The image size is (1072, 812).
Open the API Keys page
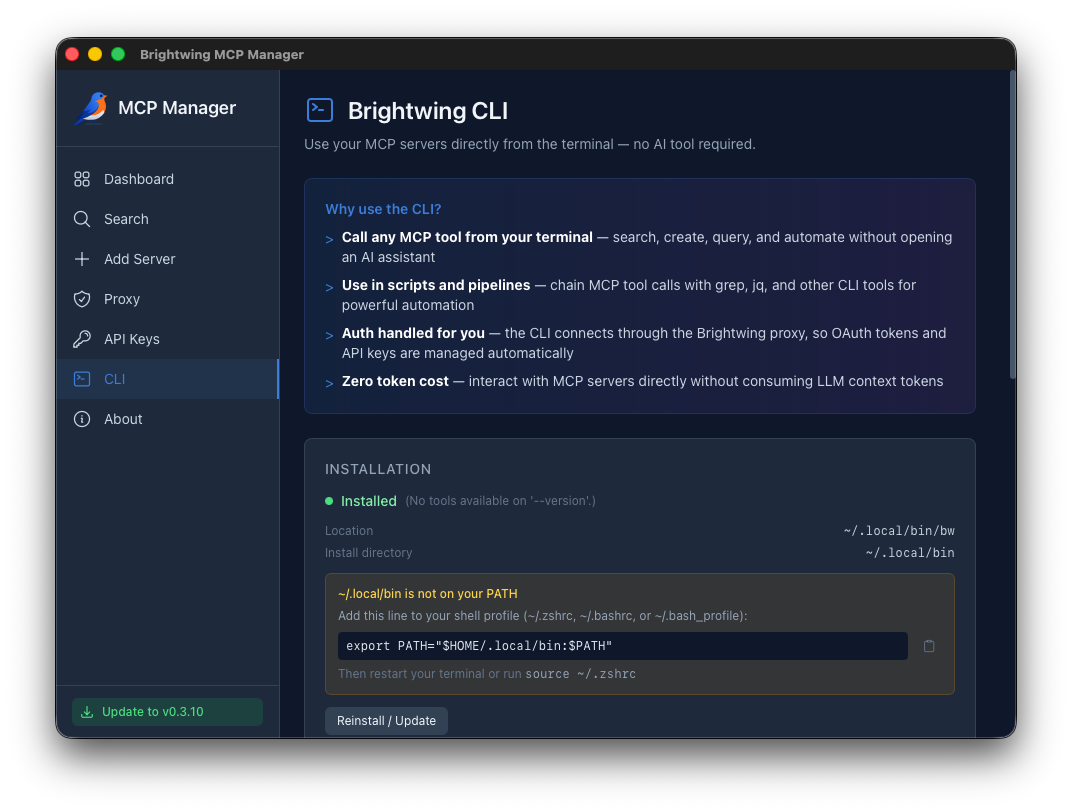[168, 339]
